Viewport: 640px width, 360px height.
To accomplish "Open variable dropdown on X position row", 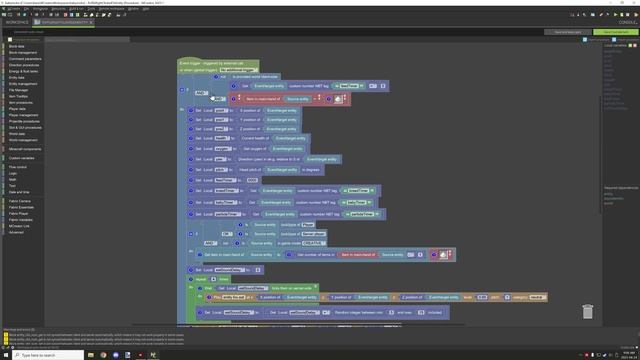I will pos(221,111).
